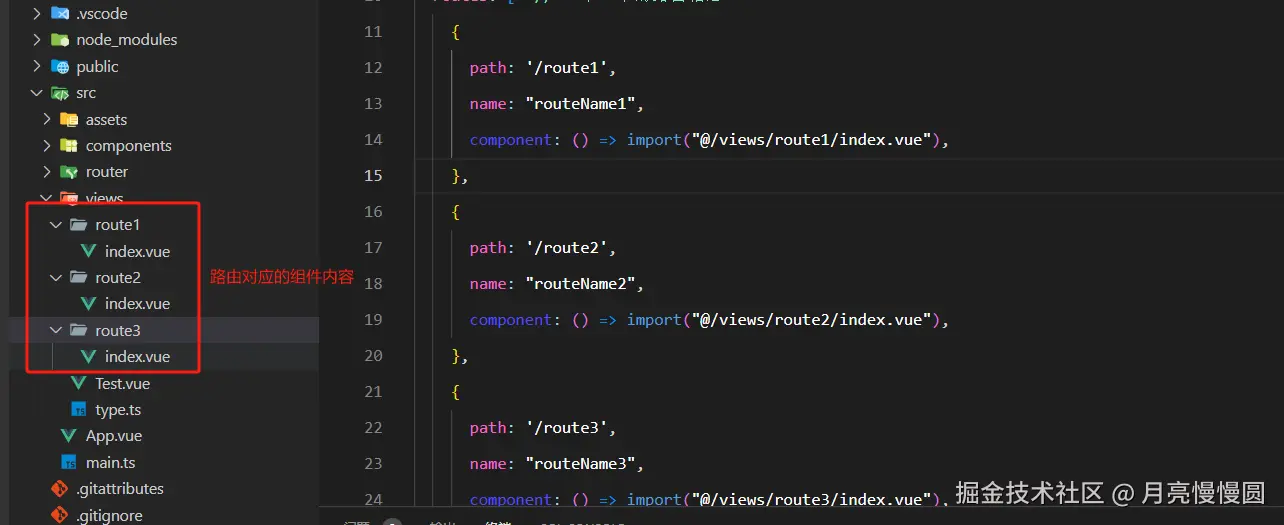Click Vue icon of route3's index.vue
Image resolution: width=1284 pixels, height=525 pixels.
click(88, 357)
